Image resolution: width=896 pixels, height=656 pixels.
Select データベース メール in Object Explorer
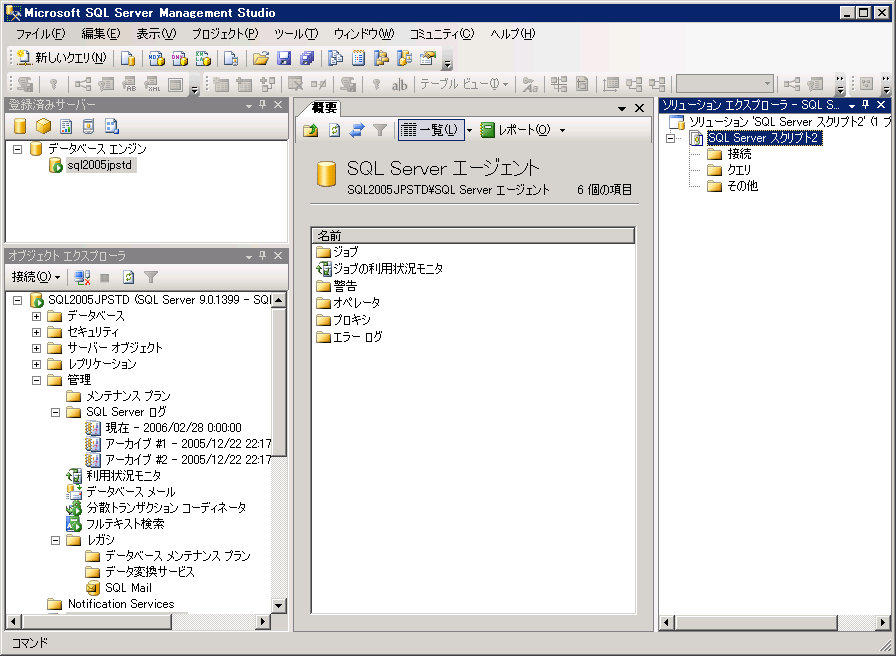pyautogui.click(x=121, y=492)
